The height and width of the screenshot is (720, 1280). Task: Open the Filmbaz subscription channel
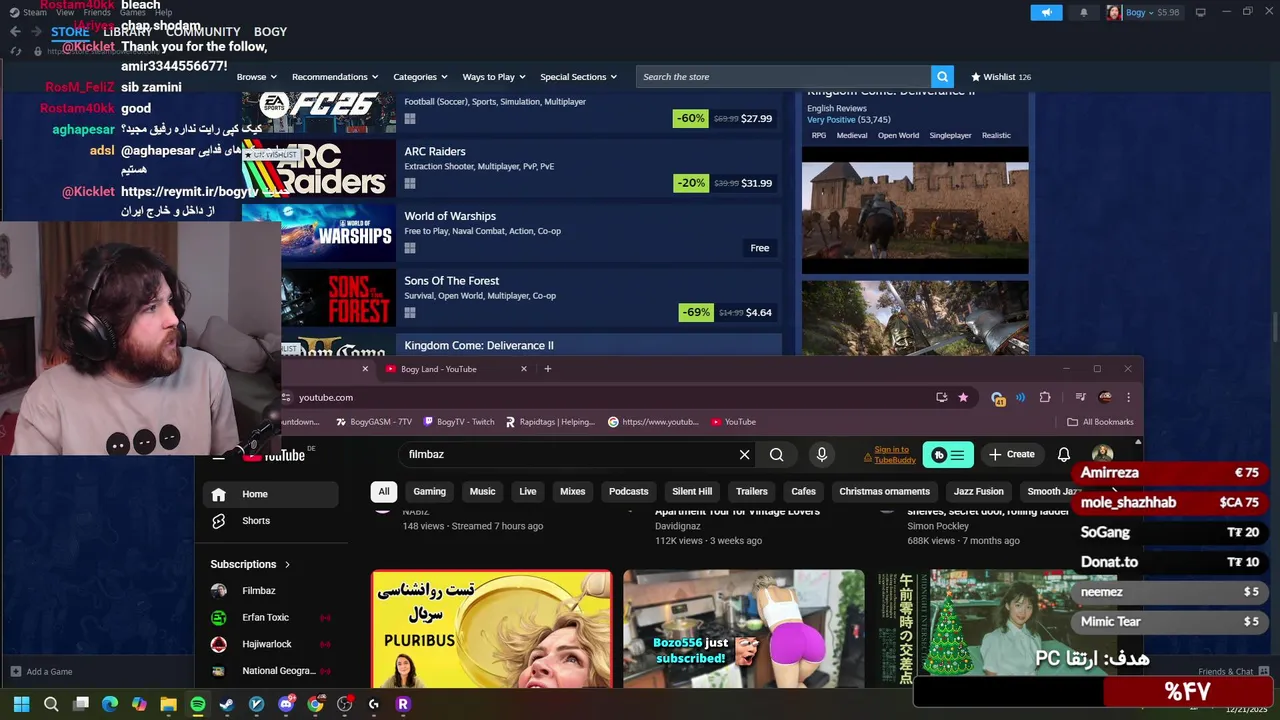tap(258, 591)
